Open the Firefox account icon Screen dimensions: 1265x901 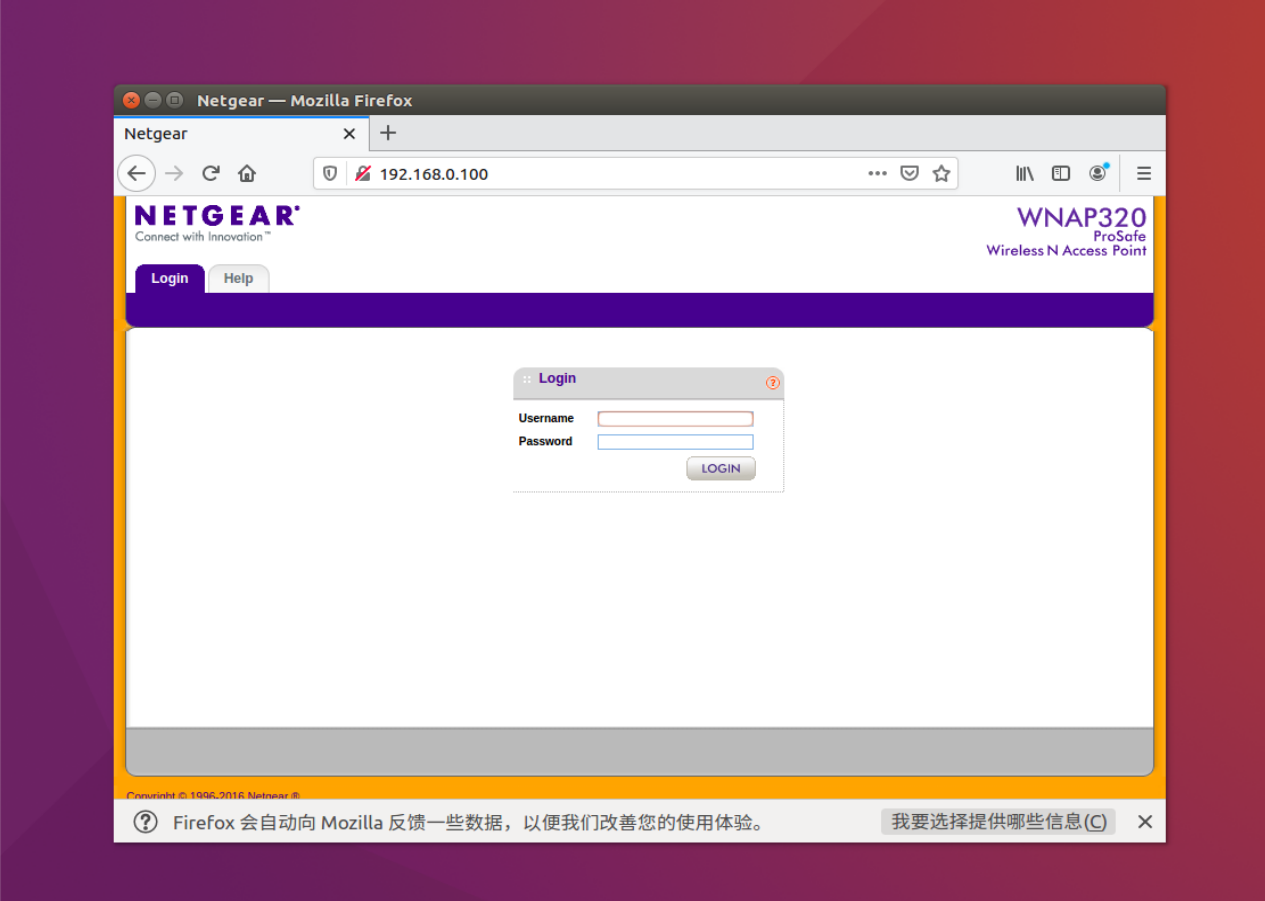click(x=1098, y=173)
